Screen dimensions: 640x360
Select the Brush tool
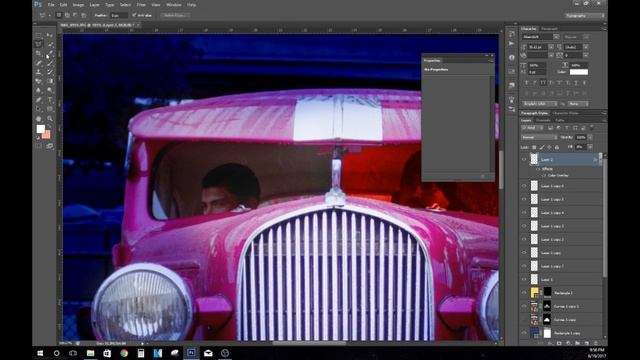coord(50,63)
